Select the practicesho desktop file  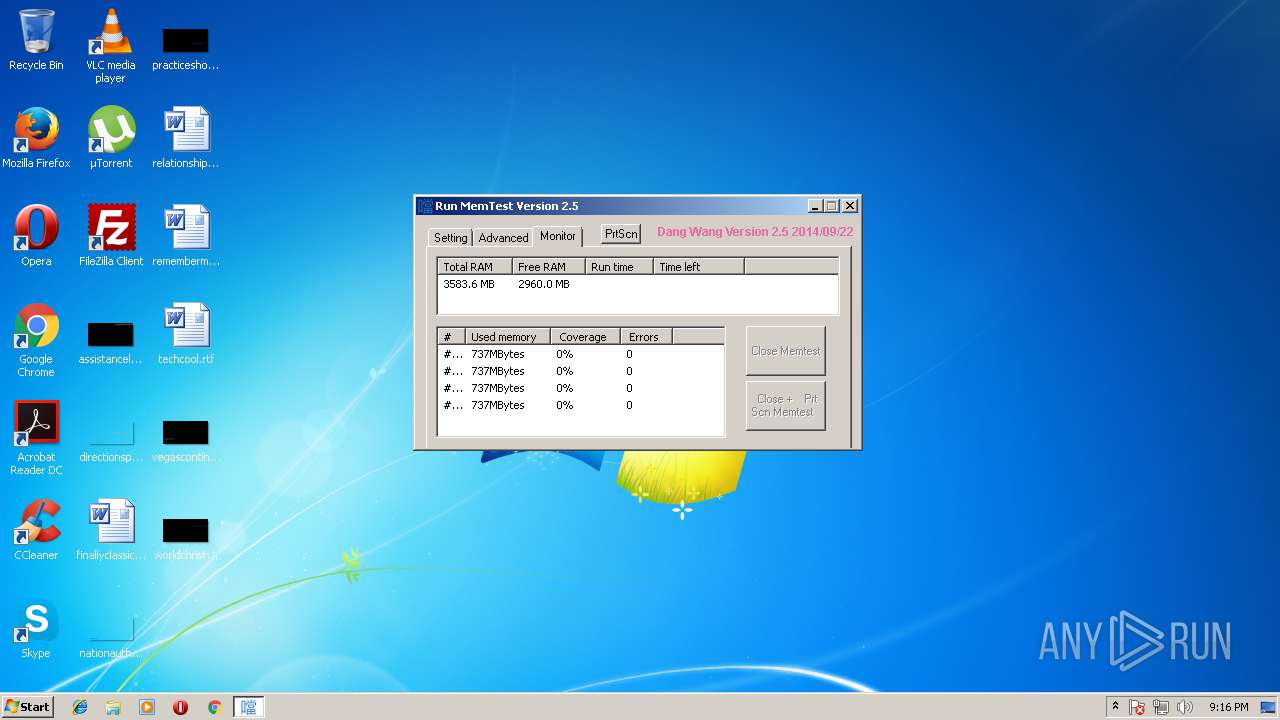coord(185,47)
